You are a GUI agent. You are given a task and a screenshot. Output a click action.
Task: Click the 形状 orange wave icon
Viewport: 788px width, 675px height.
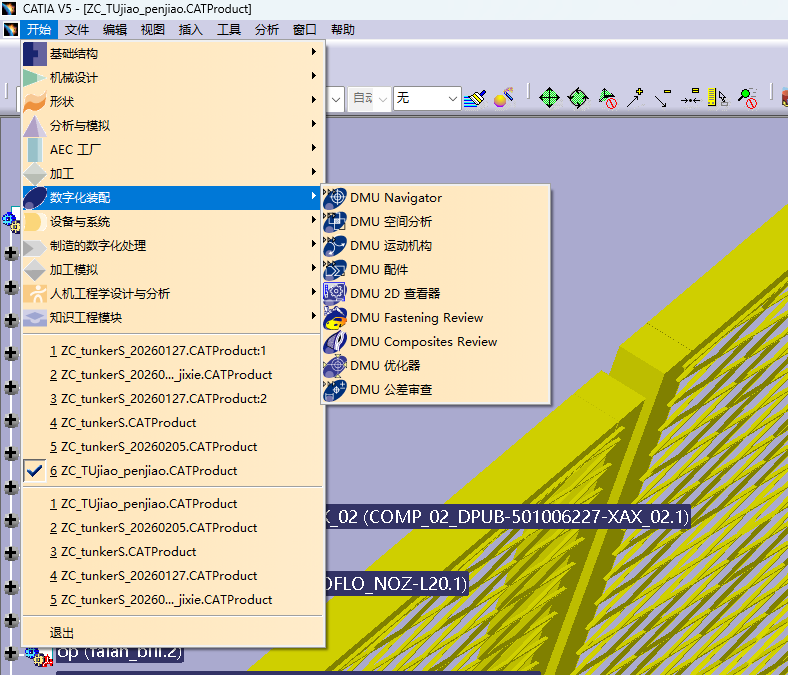(x=35, y=102)
